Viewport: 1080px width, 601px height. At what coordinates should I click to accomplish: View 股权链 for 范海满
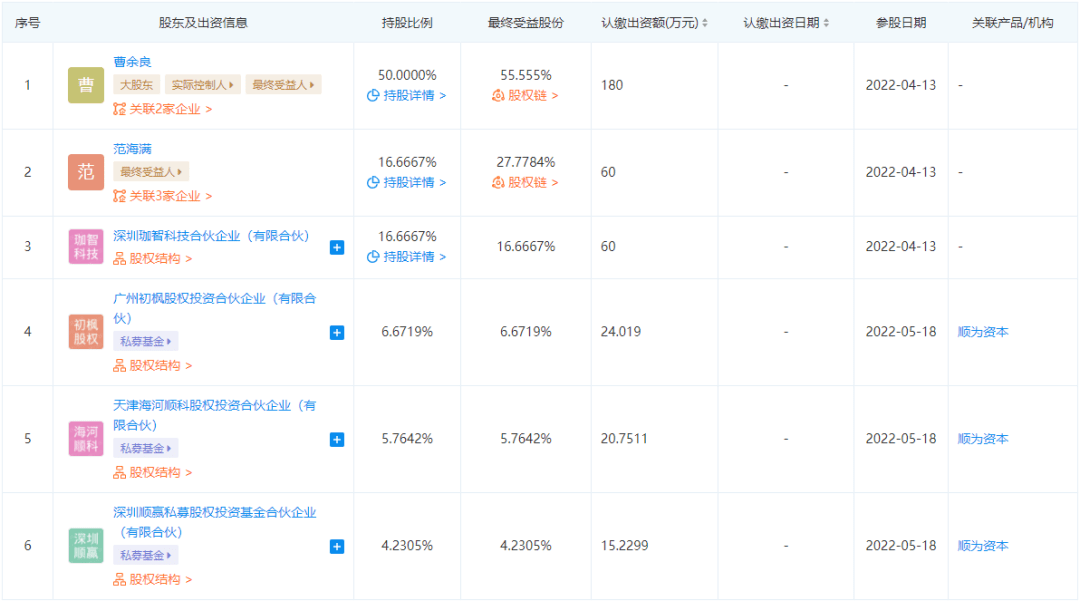[525, 183]
